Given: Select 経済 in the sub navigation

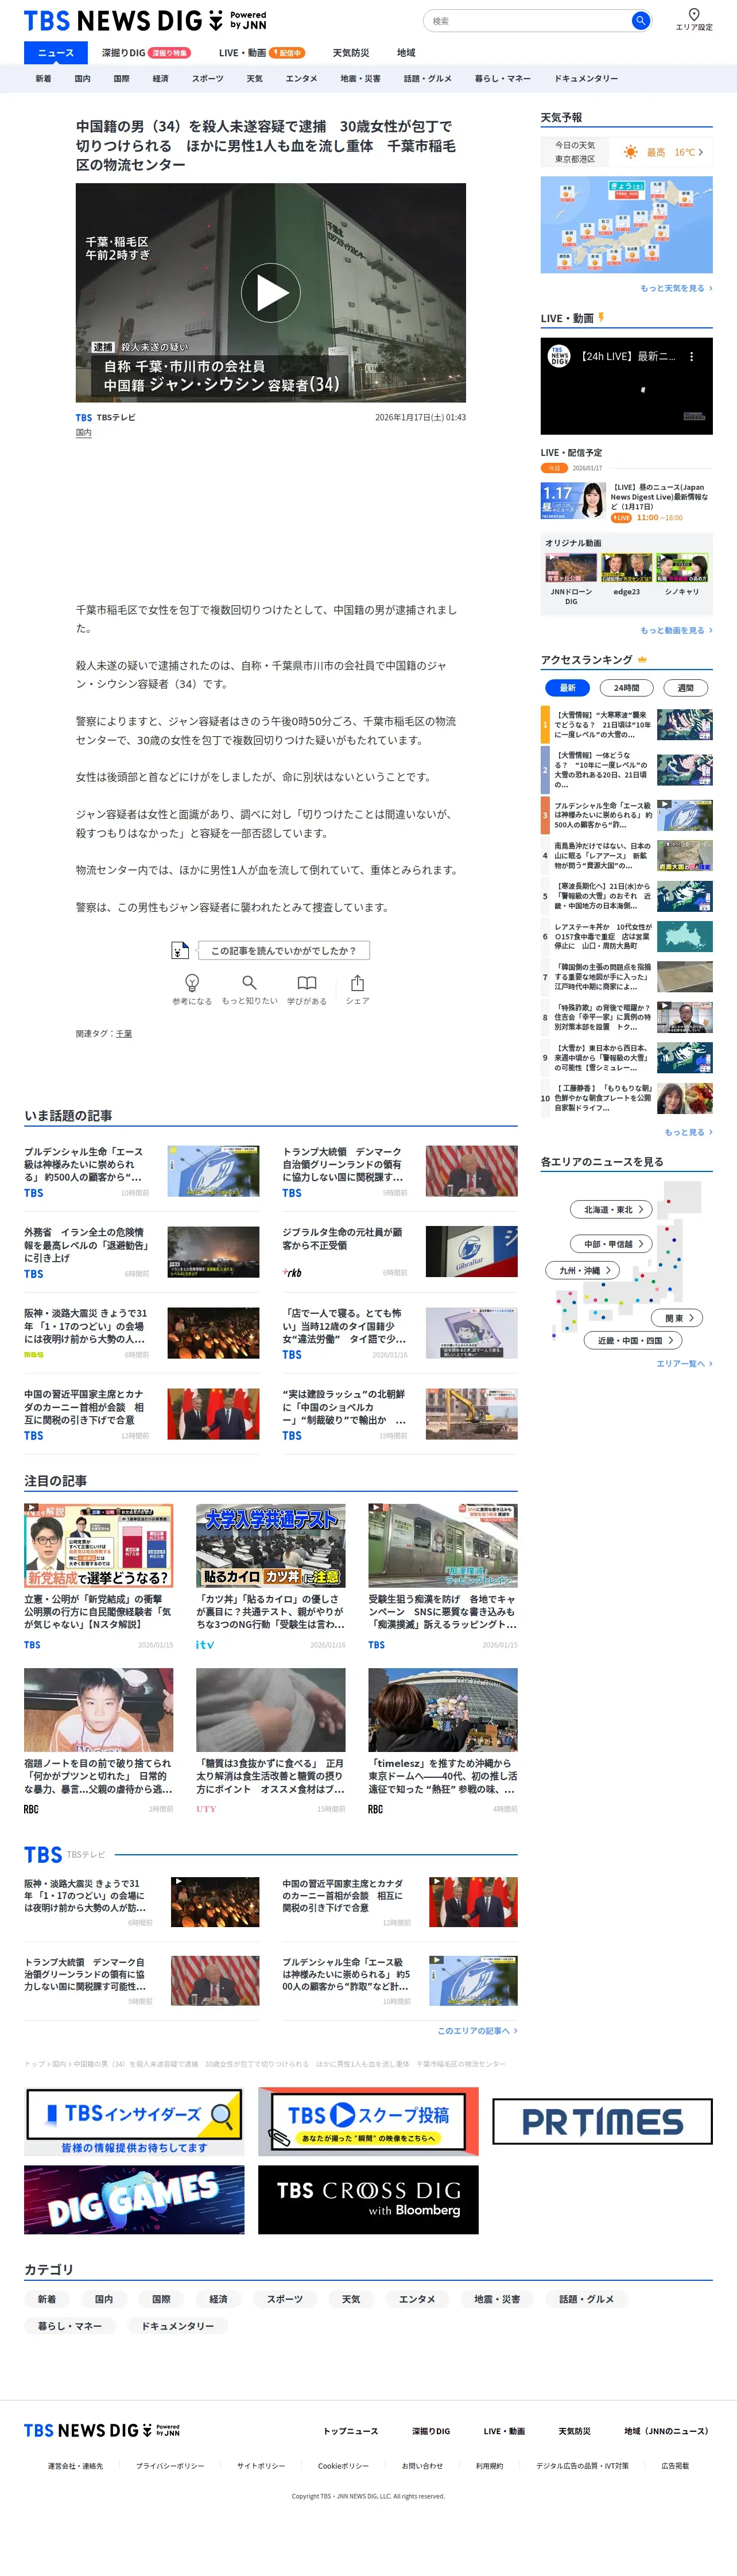Looking at the screenshot, I should click(x=160, y=78).
